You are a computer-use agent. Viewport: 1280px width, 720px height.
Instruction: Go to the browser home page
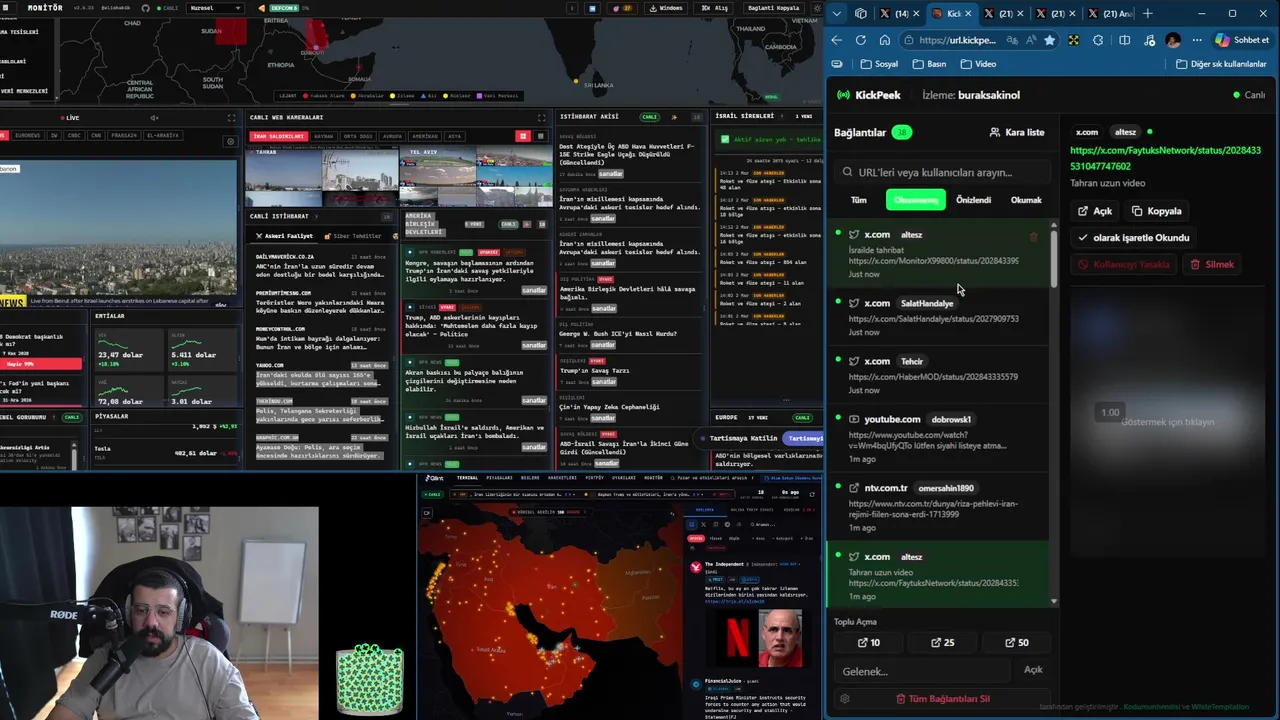pos(885,40)
